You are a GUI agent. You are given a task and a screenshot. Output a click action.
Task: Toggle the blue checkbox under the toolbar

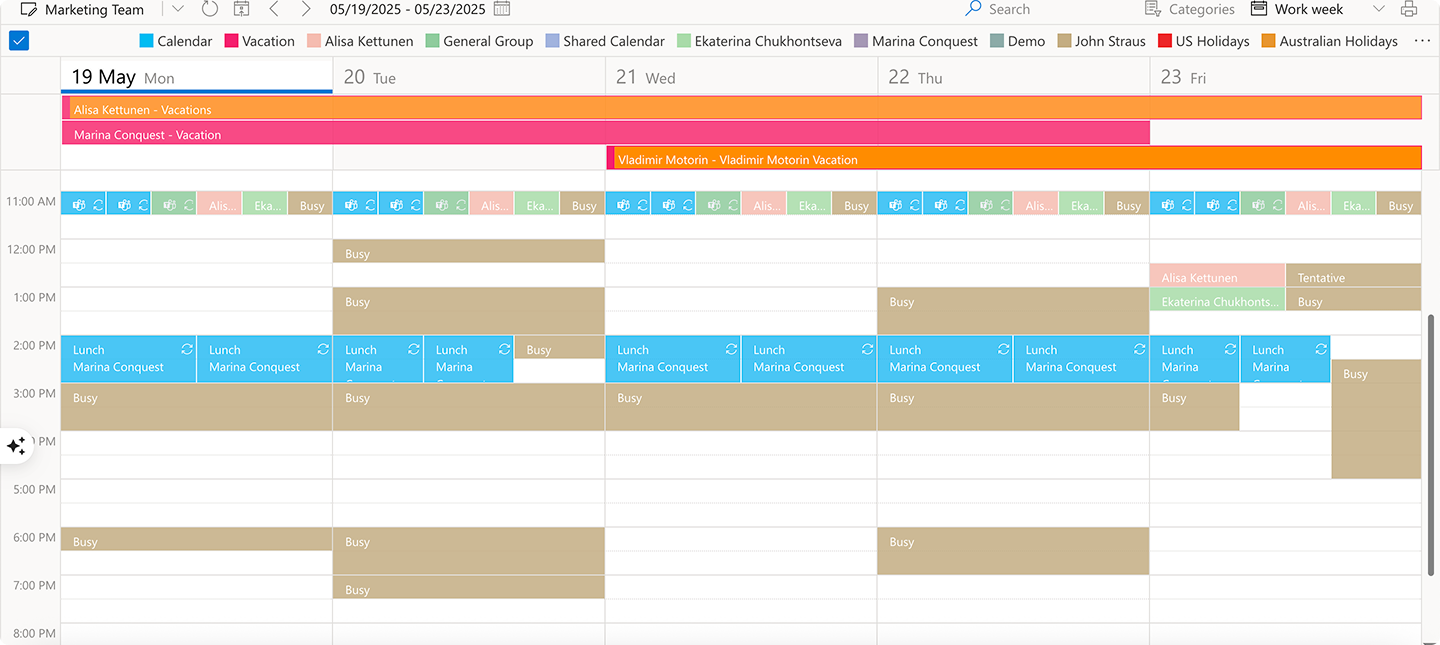(x=19, y=41)
